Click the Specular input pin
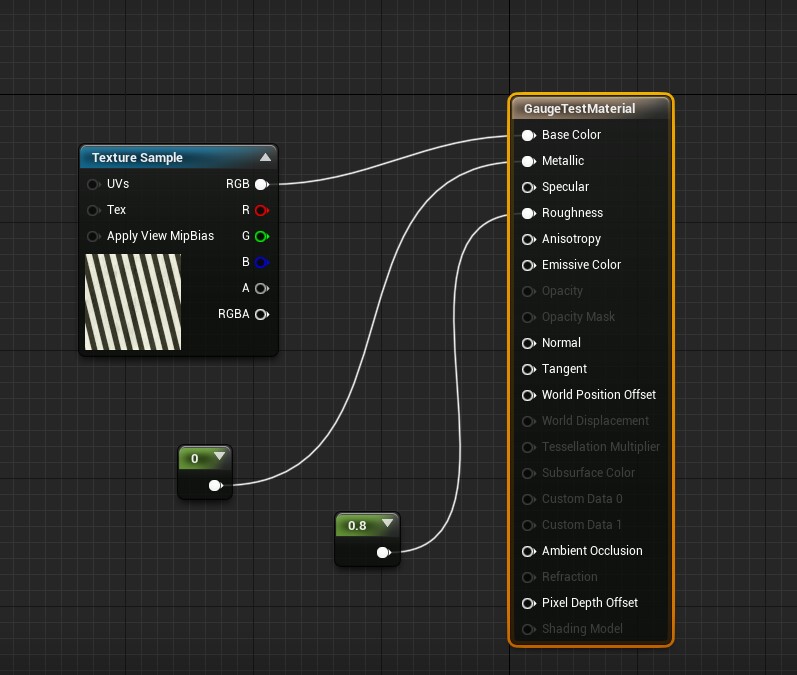Image resolution: width=797 pixels, height=675 pixels. coord(528,187)
